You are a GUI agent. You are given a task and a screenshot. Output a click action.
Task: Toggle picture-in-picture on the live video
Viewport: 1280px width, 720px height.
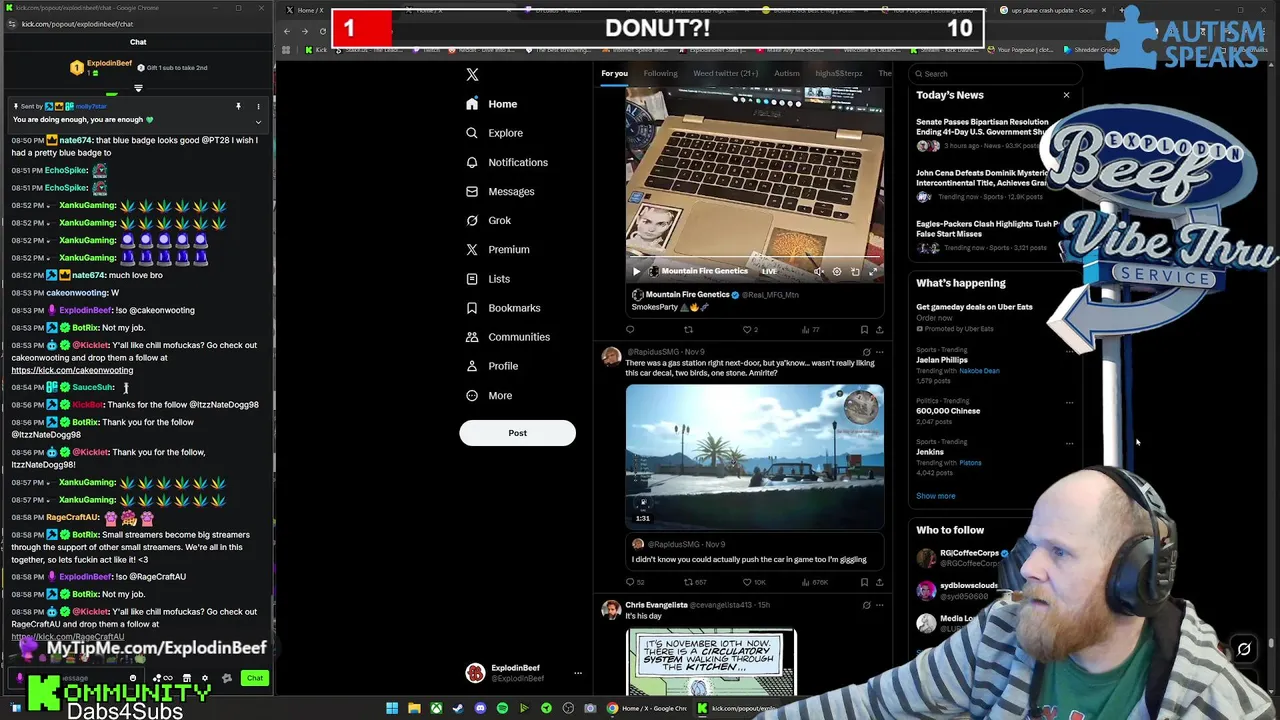(855, 271)
